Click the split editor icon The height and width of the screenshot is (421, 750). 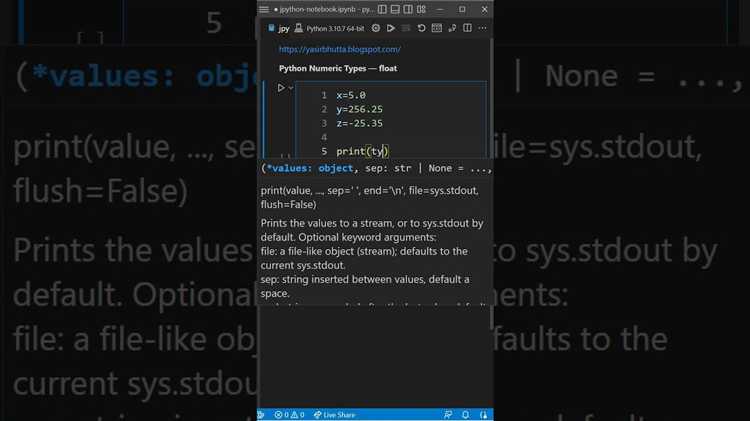467,29
